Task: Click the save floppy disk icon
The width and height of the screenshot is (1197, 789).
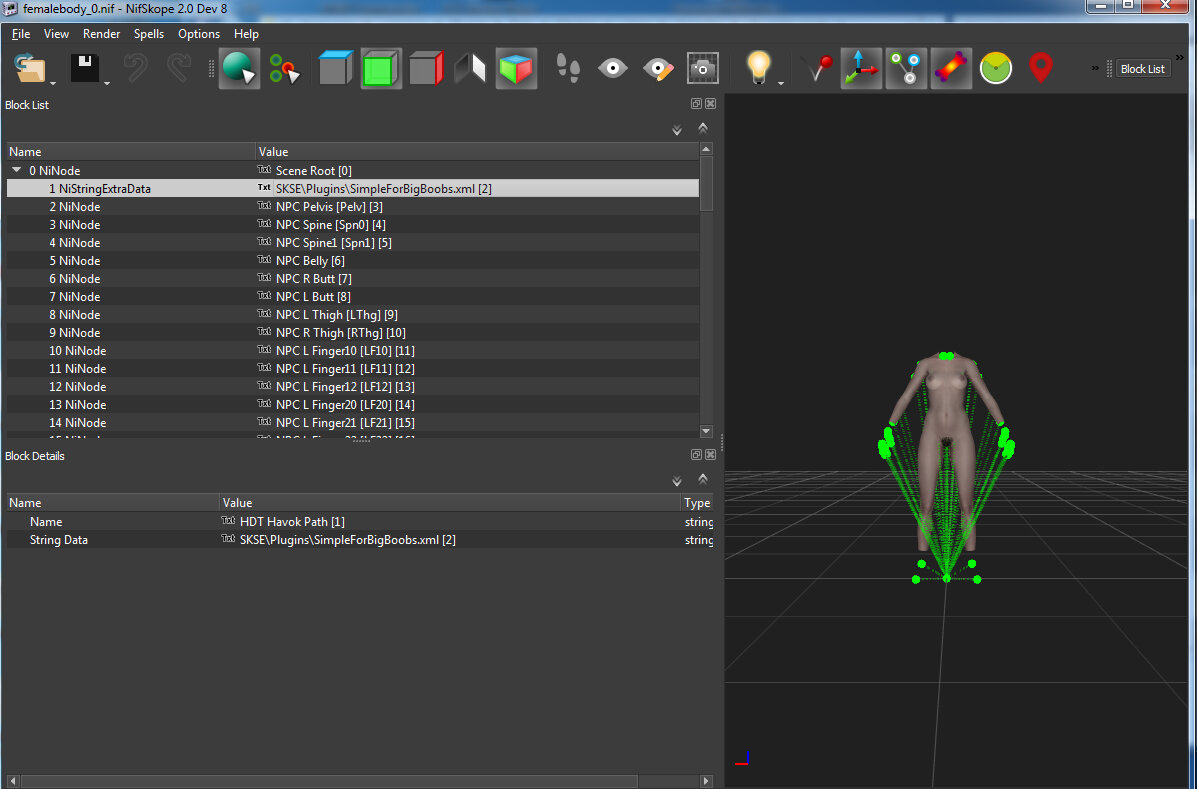Action: 84,69
